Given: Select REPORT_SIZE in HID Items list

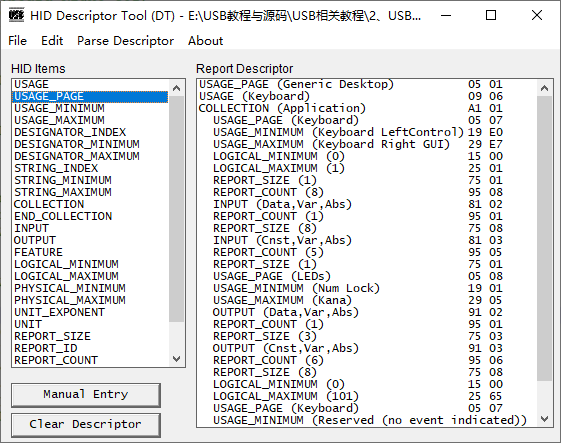Looking at the screenshot, I should (x=90, y=336).
